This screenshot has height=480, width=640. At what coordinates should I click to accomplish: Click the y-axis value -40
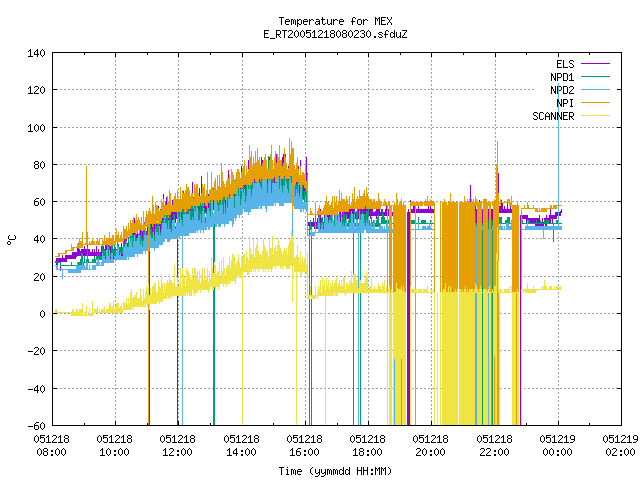(x=36, y=389)
